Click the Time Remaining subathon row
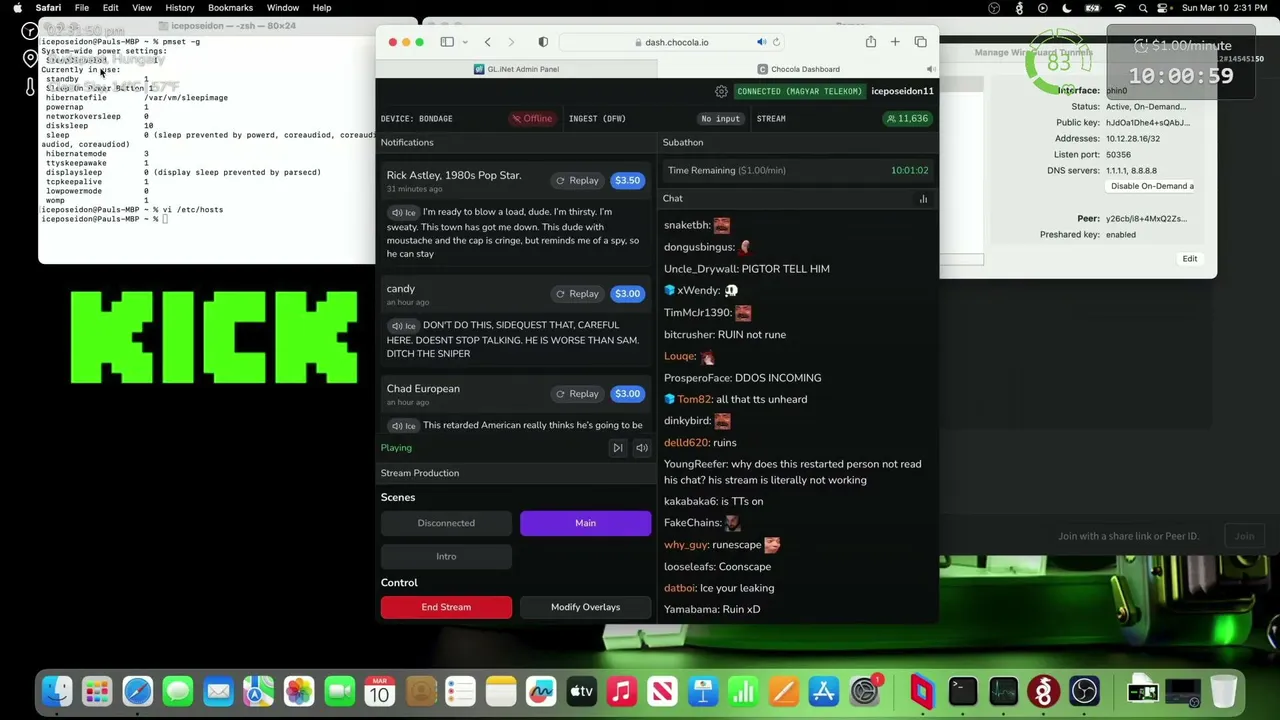 (798, 170)
